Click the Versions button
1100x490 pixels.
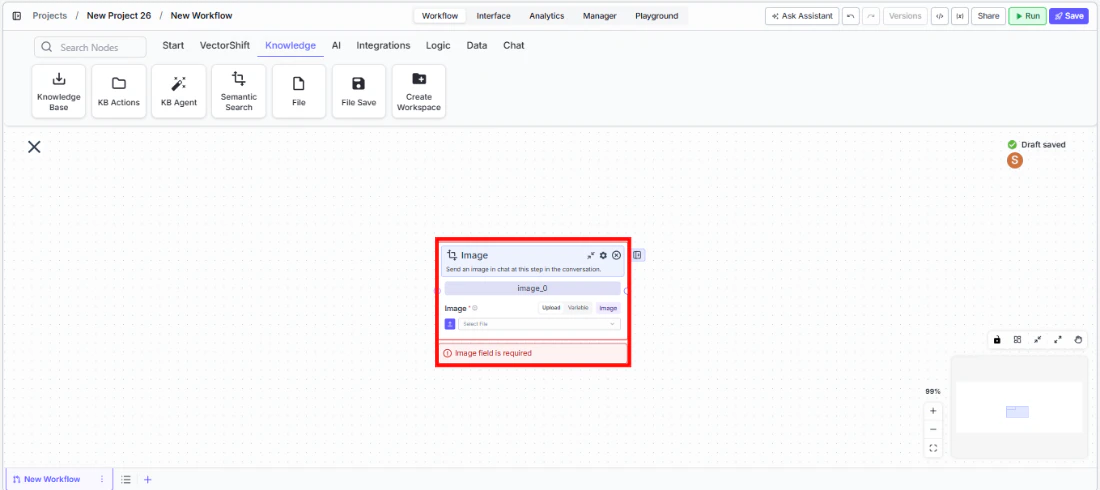click(905, 15)
